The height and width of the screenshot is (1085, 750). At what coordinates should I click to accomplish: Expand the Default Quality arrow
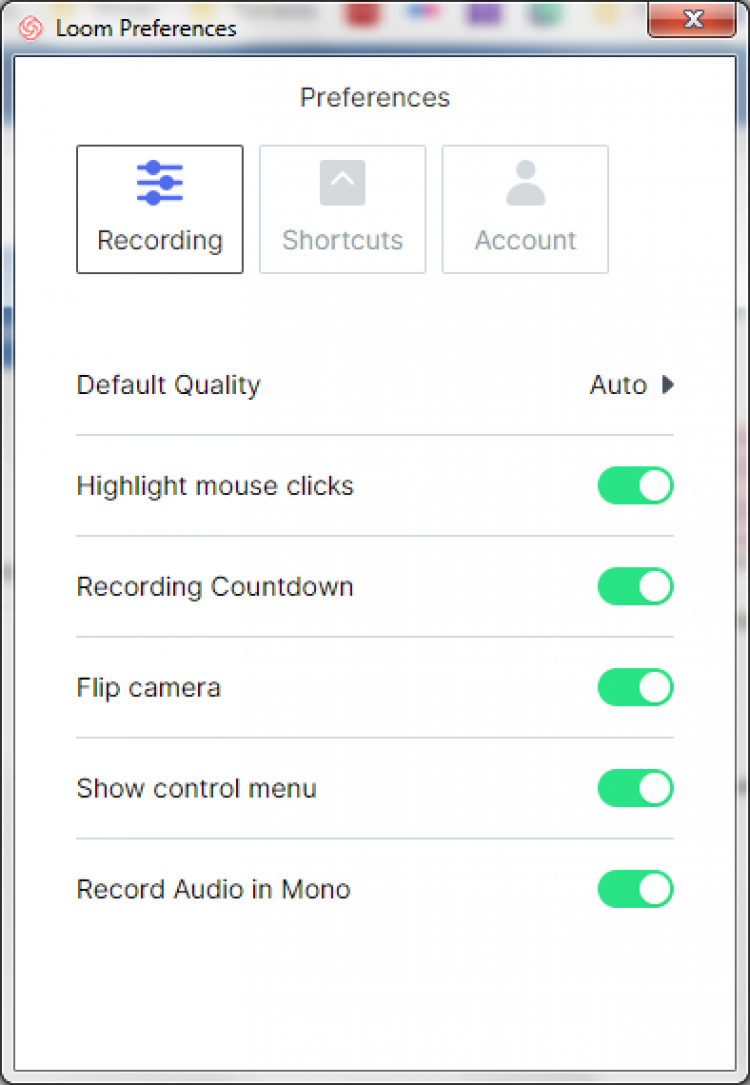(668, 385)
